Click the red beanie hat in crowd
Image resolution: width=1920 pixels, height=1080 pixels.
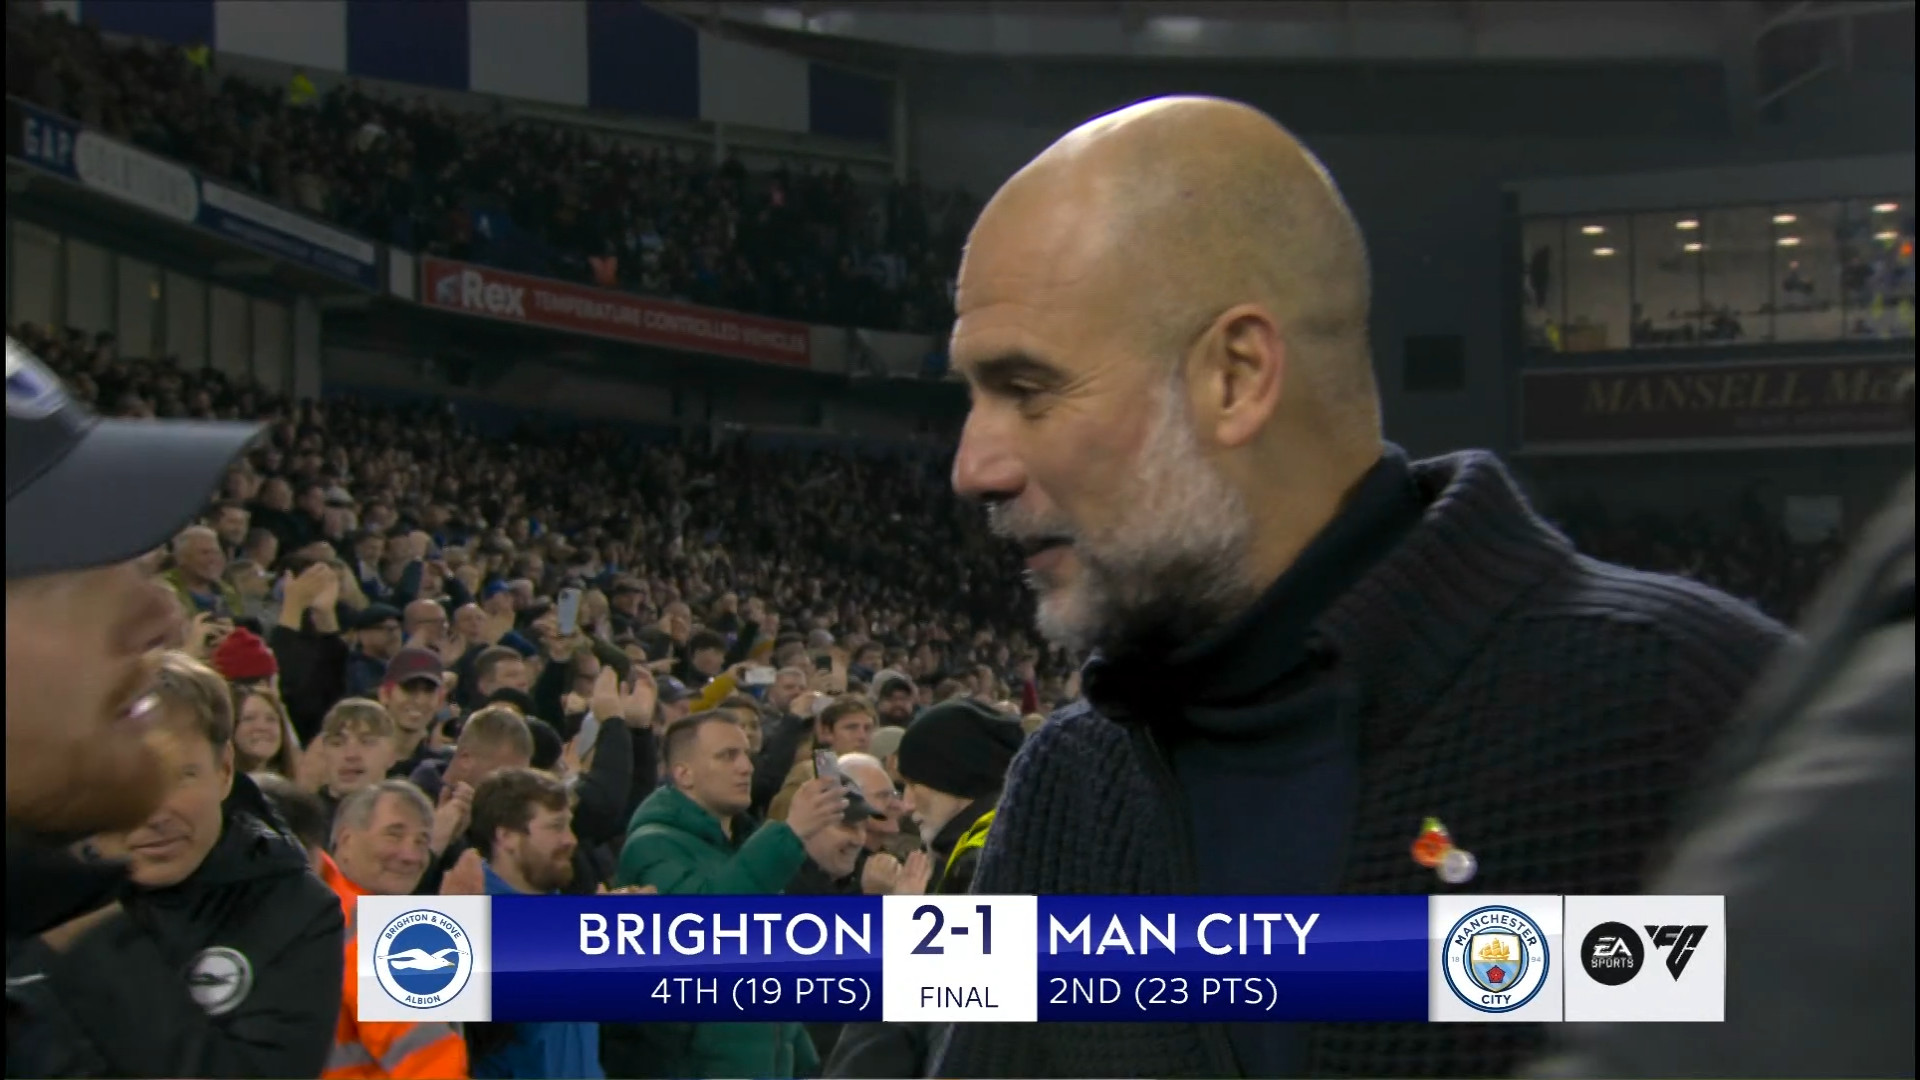click(x=244, y=654)
